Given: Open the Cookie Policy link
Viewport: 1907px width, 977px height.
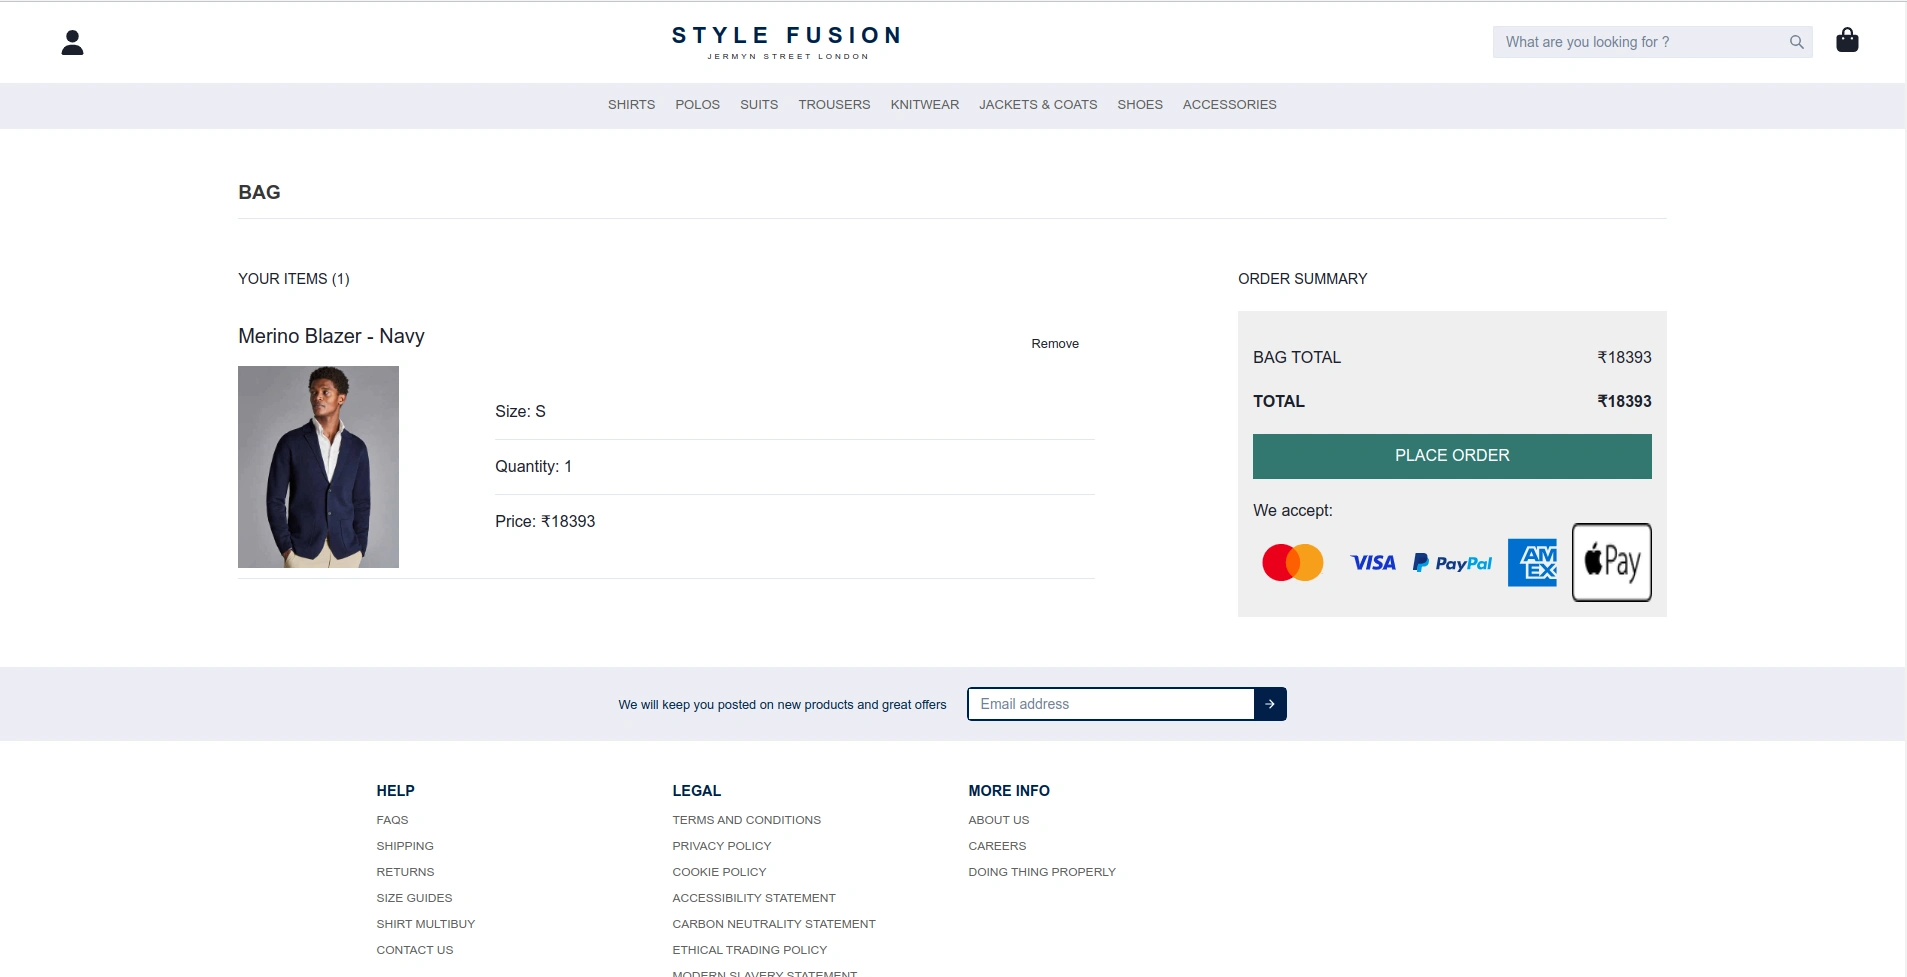Looking at the screenshot, I should [x=719, y=872].
